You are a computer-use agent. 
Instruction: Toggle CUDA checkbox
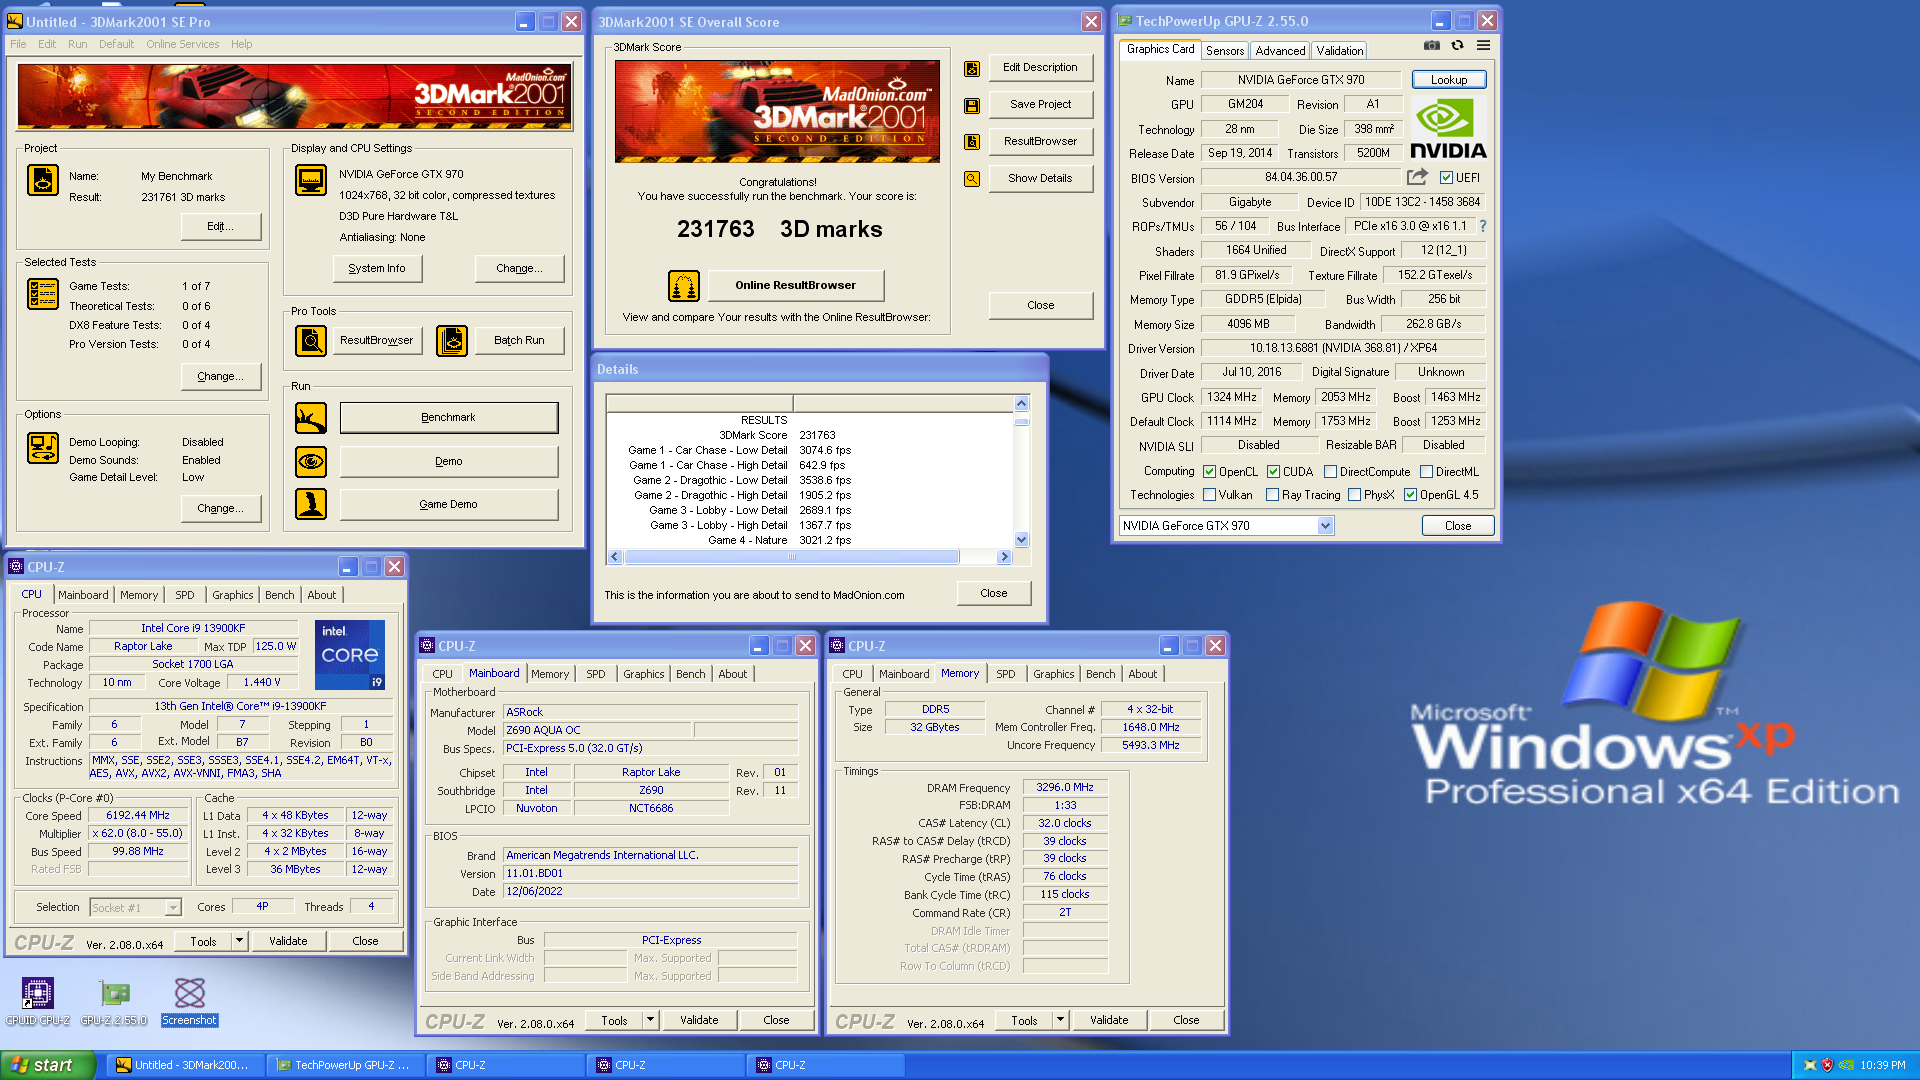[x=1274, y=472]
